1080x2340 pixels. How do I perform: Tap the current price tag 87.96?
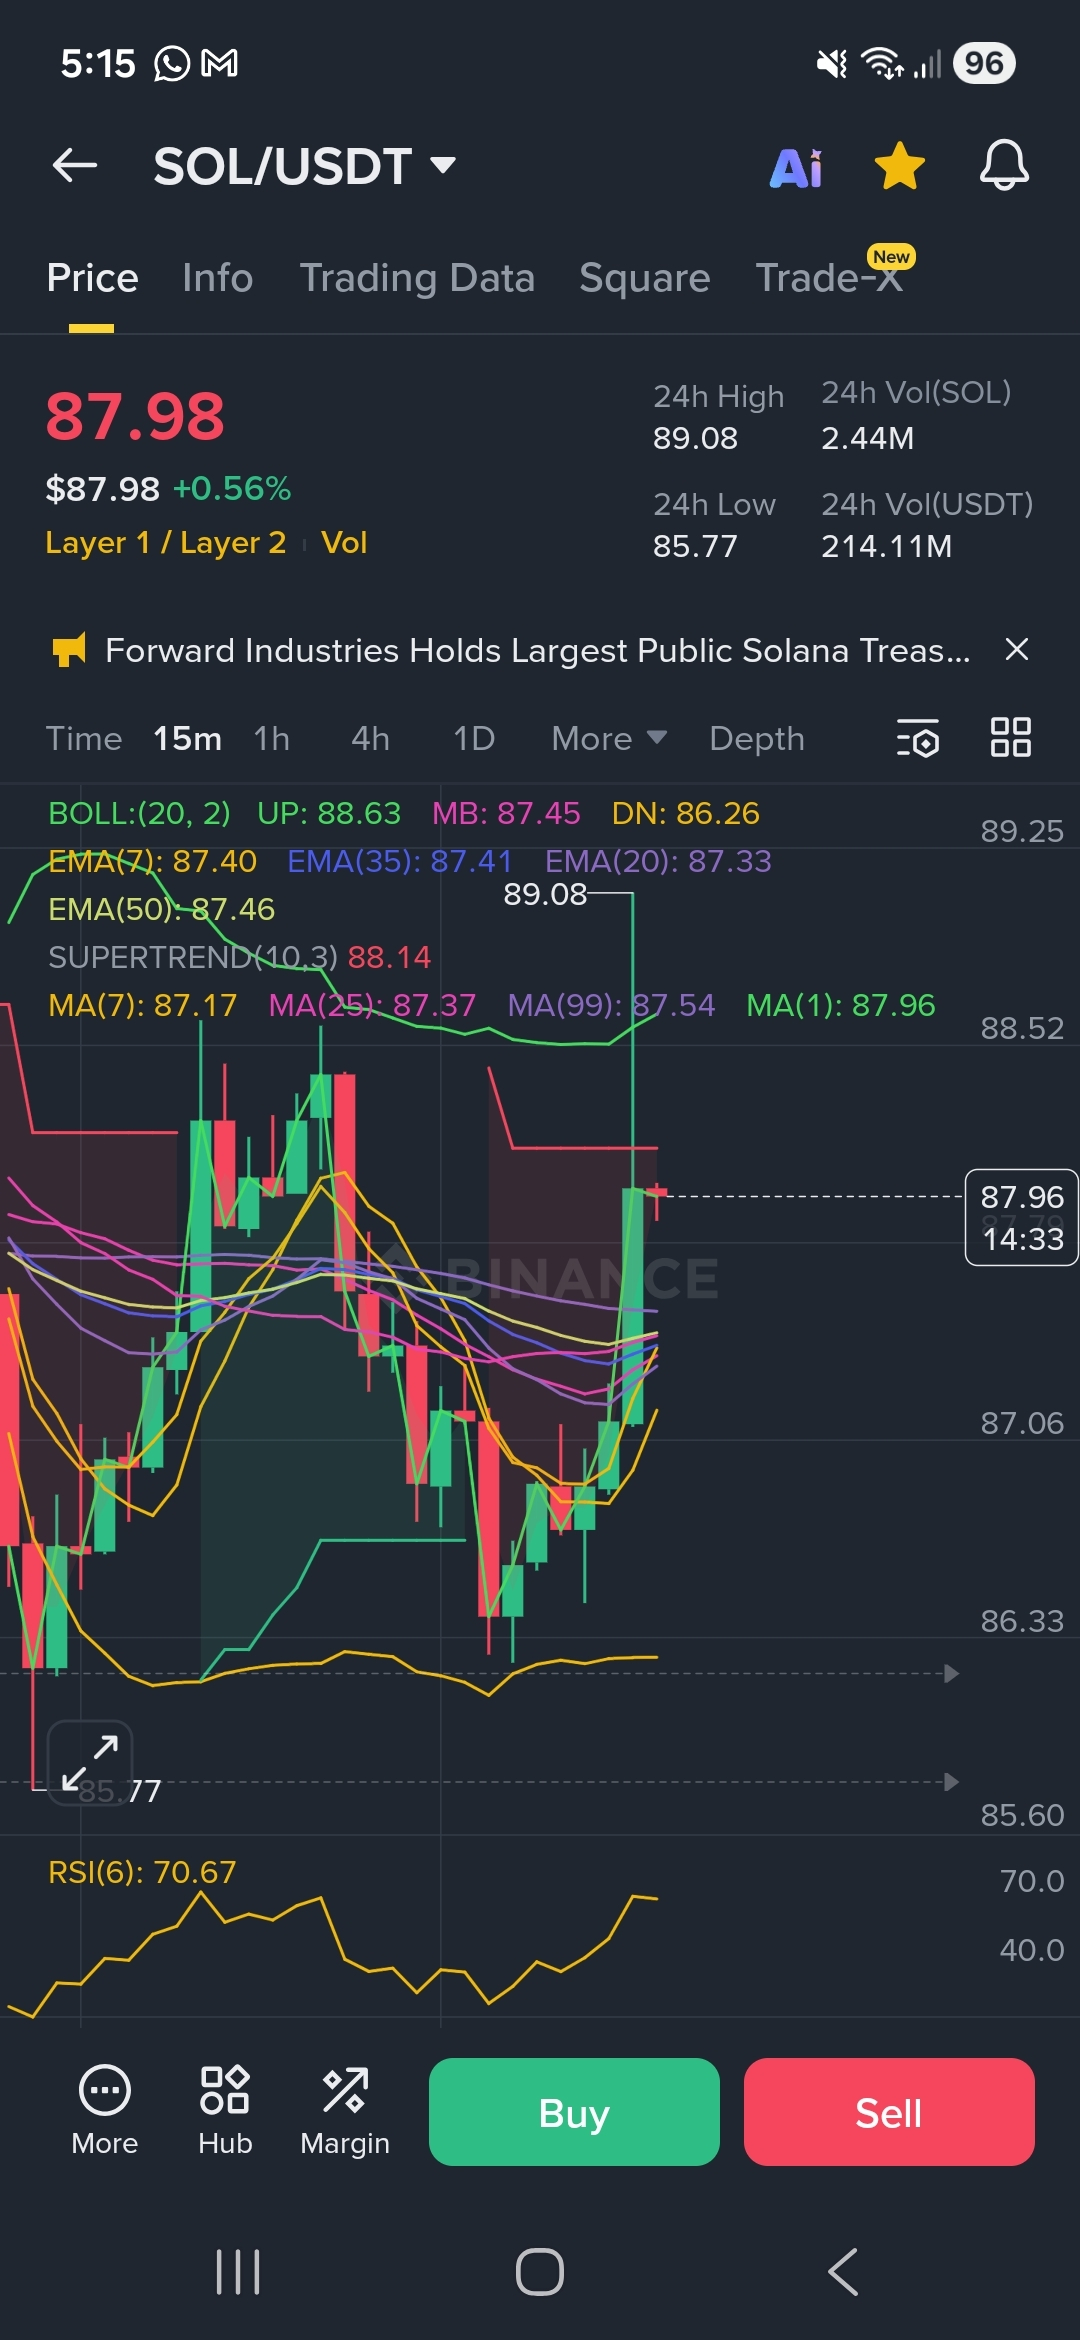tap(1021, 1217)
